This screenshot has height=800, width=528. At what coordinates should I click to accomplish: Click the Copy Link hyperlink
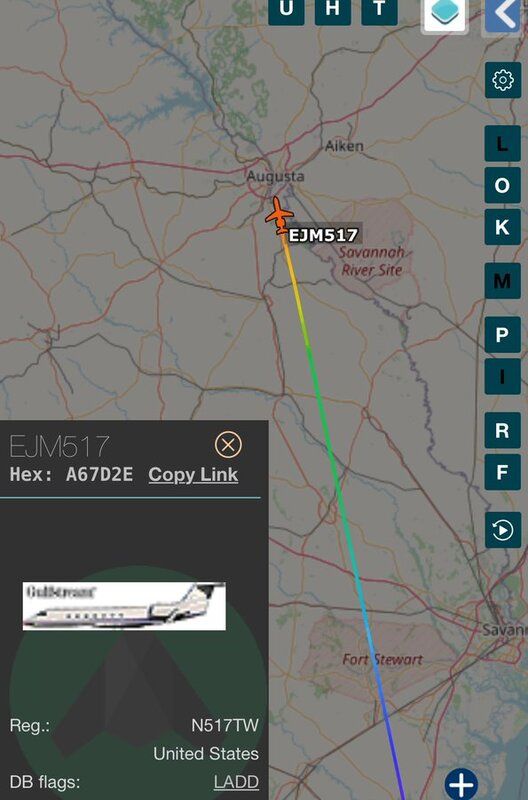[x=193, y=474]
